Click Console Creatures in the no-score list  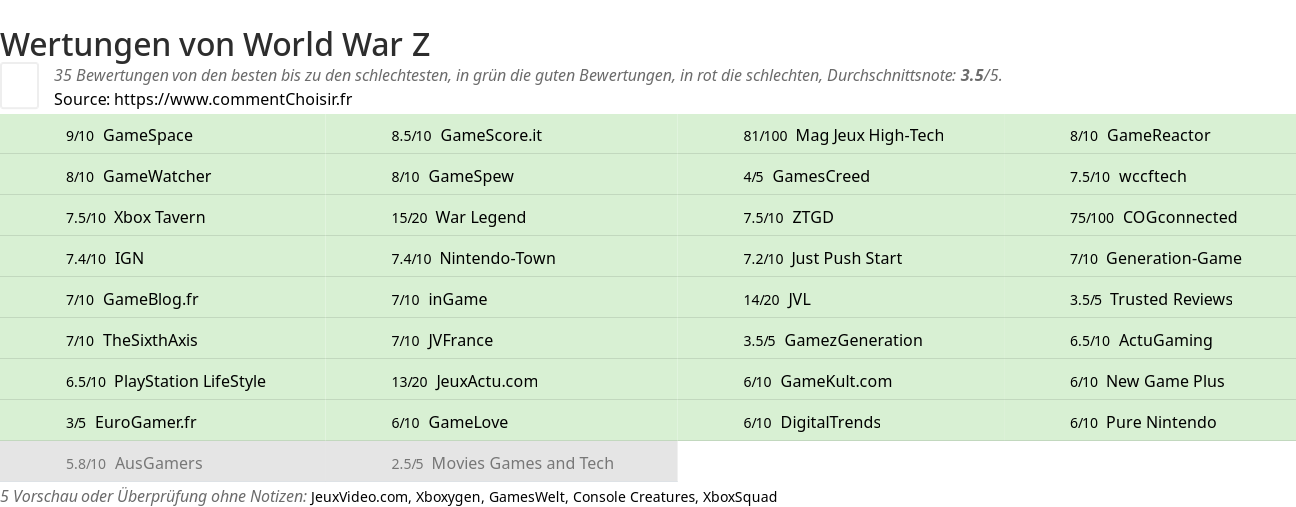click(634, 497)
